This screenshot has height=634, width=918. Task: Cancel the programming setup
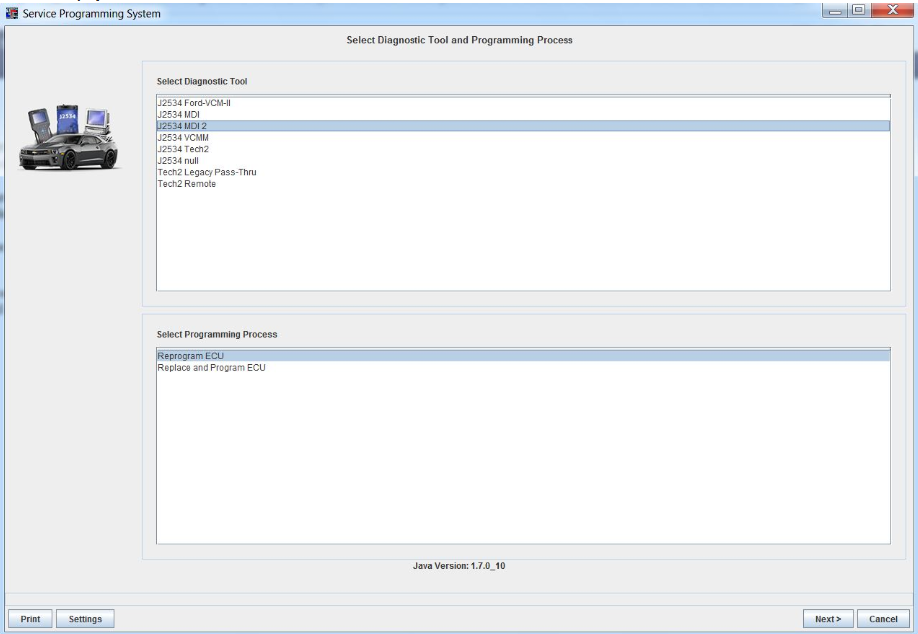(883, 619)
